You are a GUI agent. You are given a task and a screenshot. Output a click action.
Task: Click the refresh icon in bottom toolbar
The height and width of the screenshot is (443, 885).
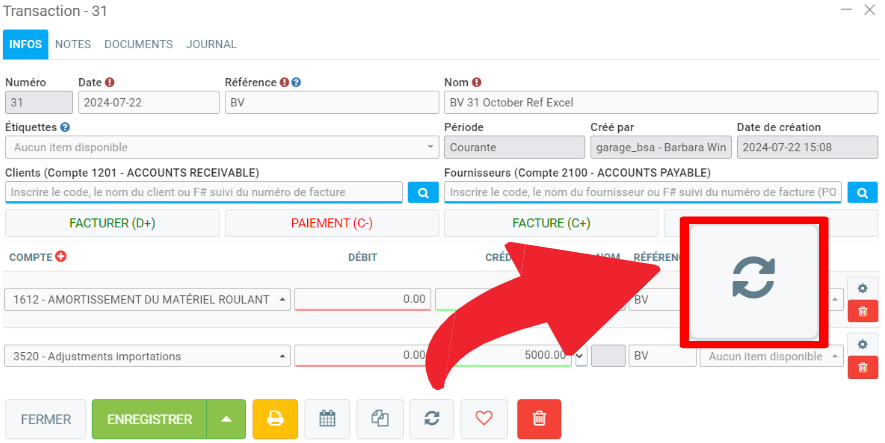tap(431, 418)
